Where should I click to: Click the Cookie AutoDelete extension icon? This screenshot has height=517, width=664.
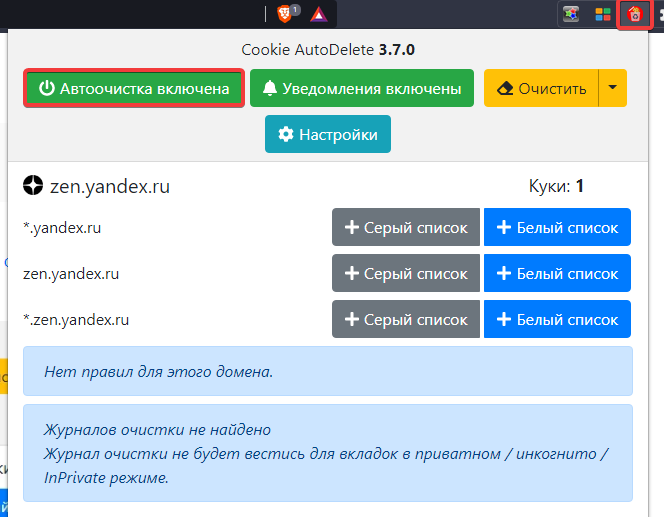(x=634, y=14)
